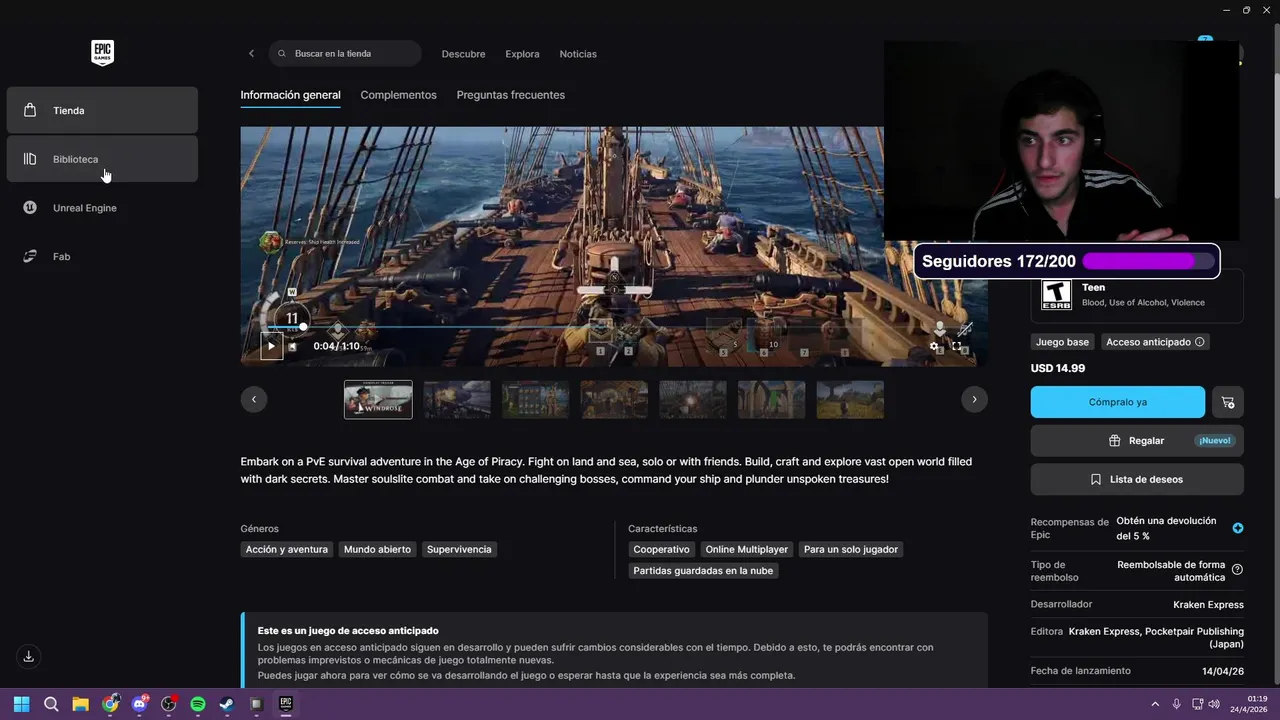Click the Cómpralo ya button

[1118, 402]
